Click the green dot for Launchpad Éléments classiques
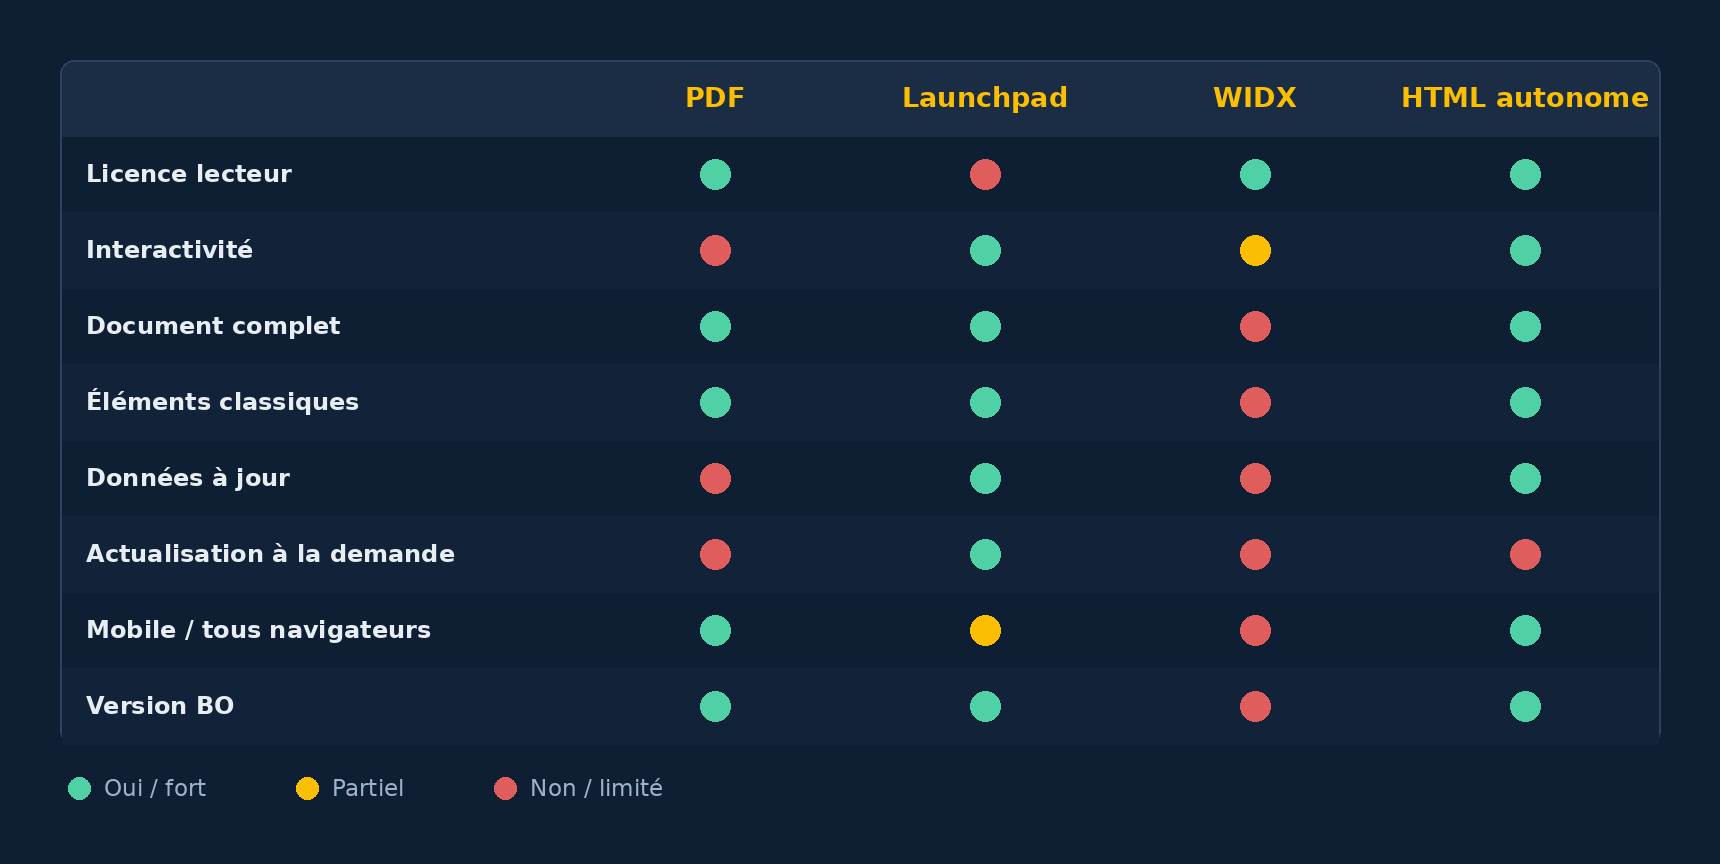Screen dimensions: 1720x864 click(x=985, y=403)
